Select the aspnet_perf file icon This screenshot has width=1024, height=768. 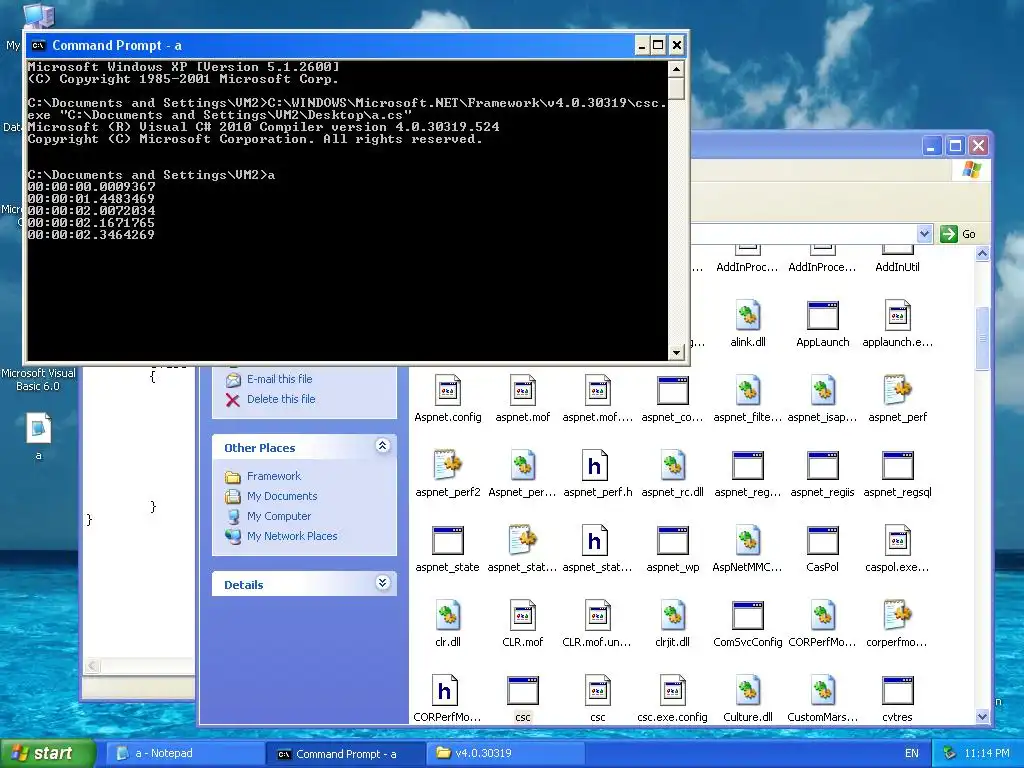point(897,391)
